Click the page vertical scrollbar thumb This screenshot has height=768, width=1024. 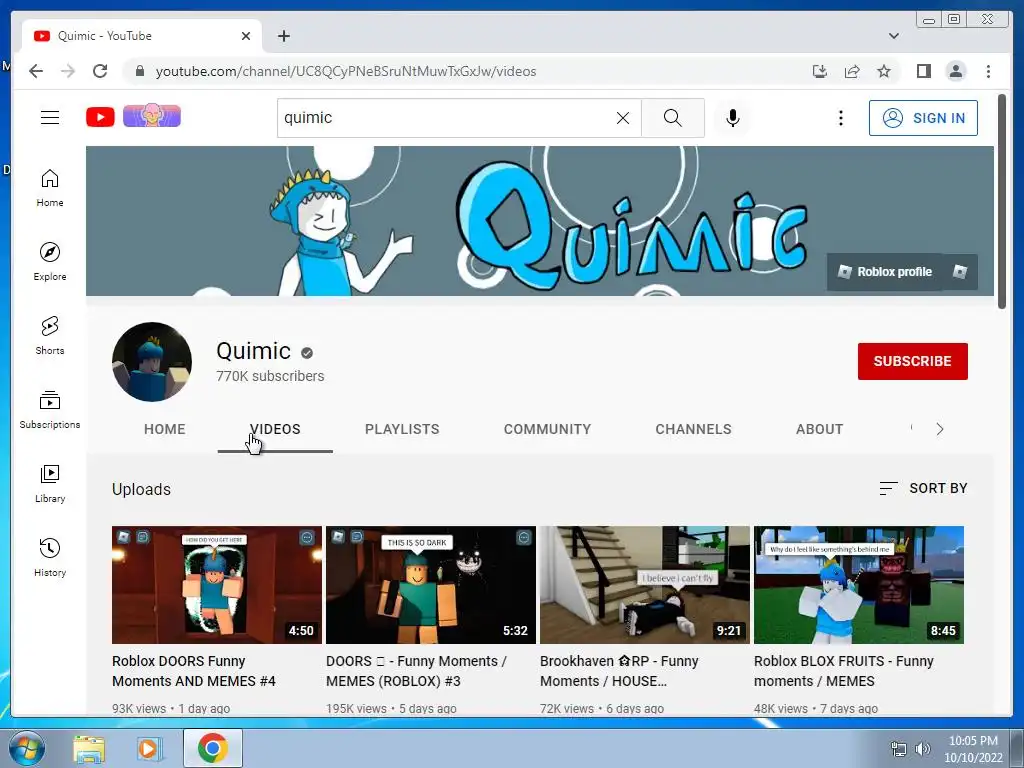point(1002,201)
